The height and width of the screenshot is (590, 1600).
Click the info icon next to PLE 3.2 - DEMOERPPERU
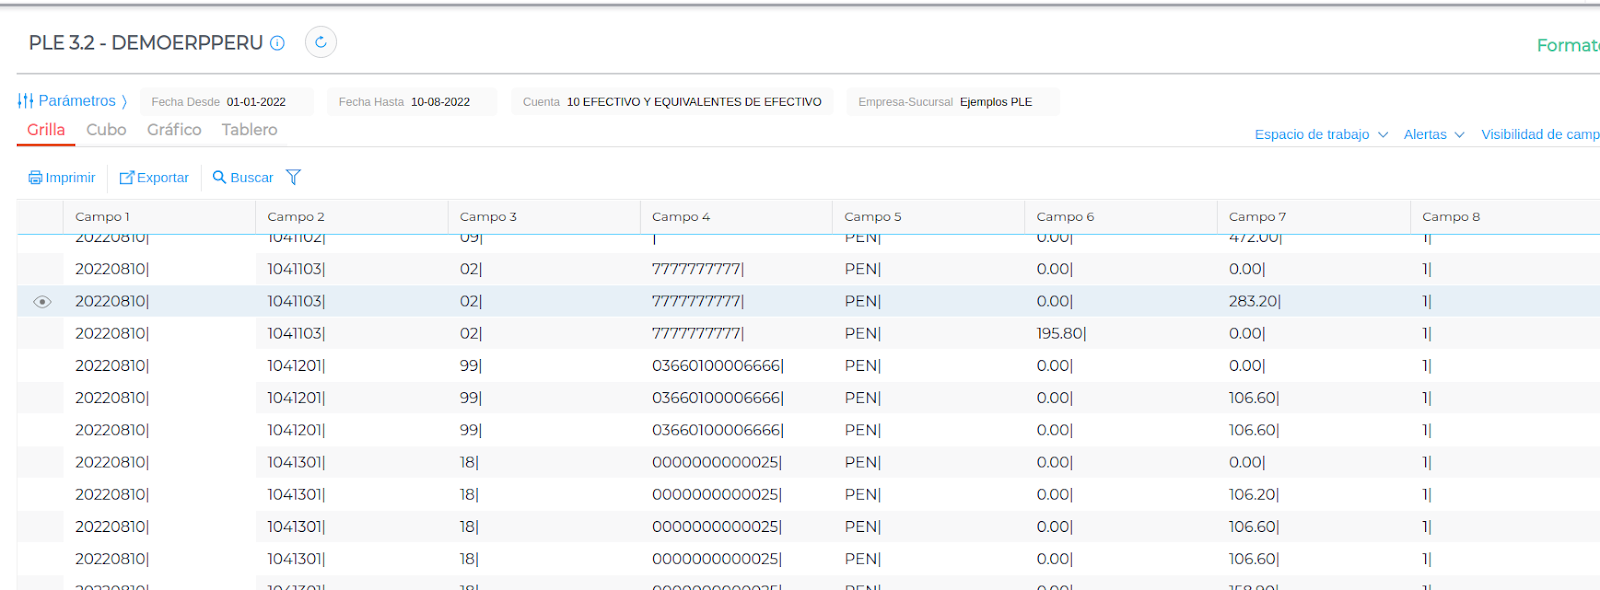click(x=278, y=43)
